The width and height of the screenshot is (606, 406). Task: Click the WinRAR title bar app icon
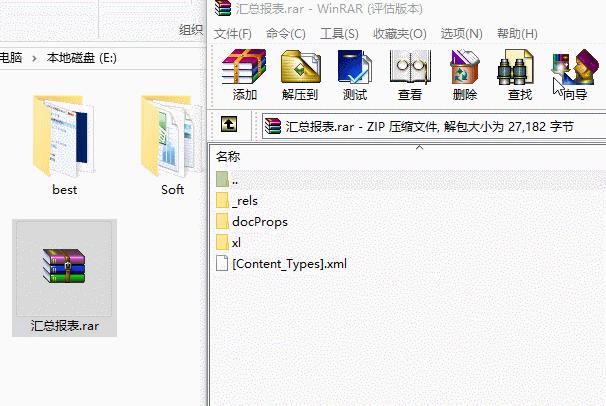223,8
